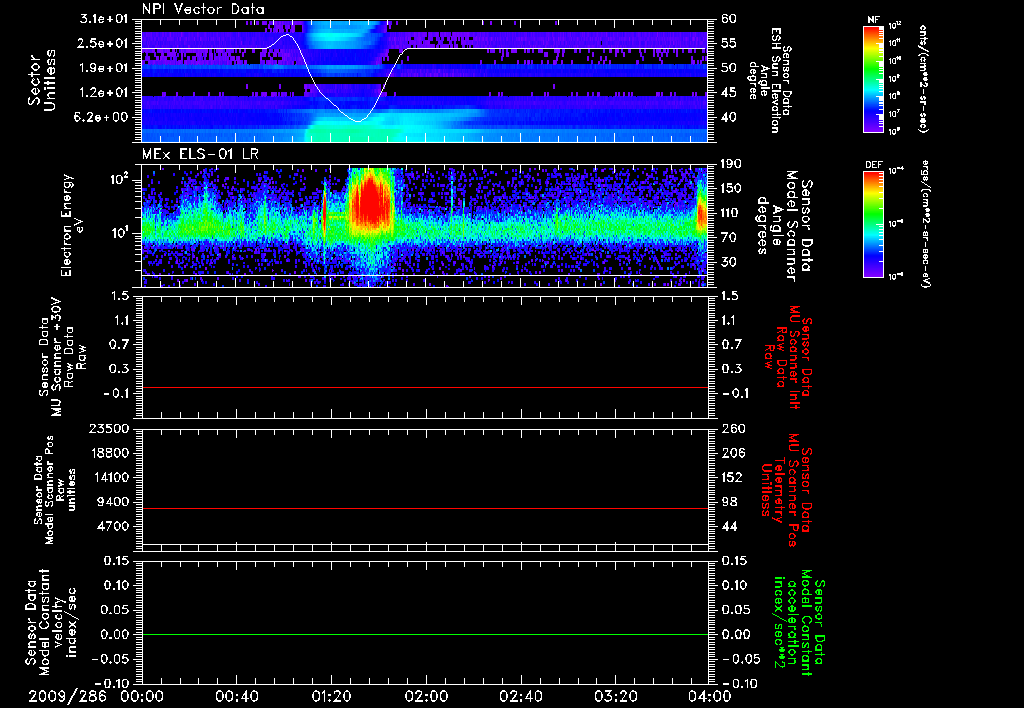The image size is (1024, 708).
Task: Click the 4700 scanner position tick value
Action: [x=114, y=526]
